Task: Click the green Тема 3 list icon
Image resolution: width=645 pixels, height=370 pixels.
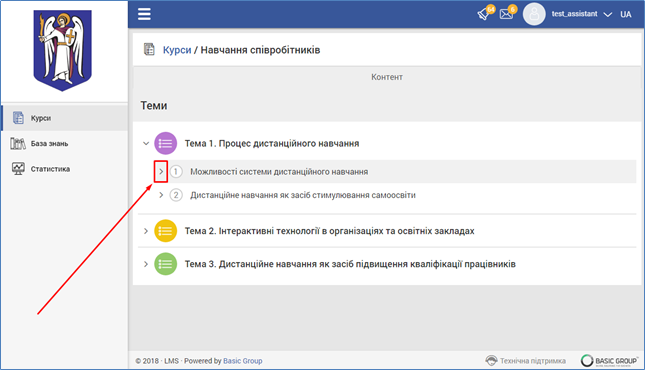Action: (165, 264)
